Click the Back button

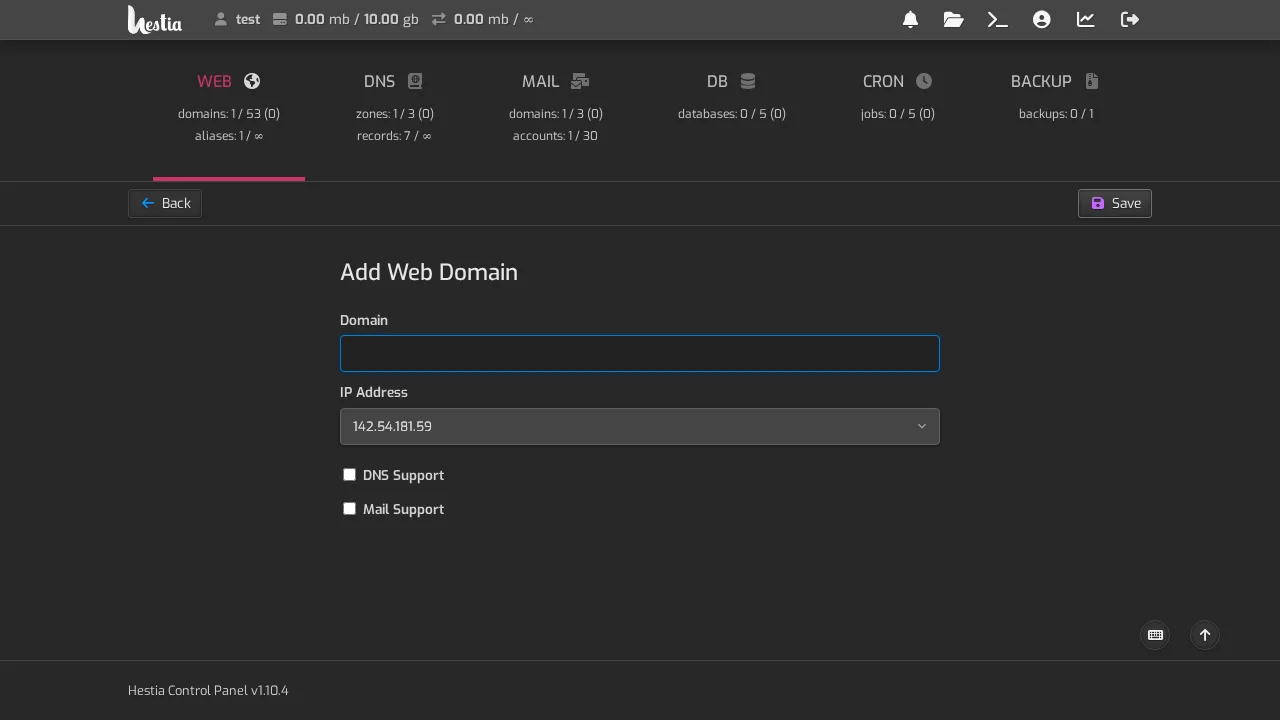[165, 203]
